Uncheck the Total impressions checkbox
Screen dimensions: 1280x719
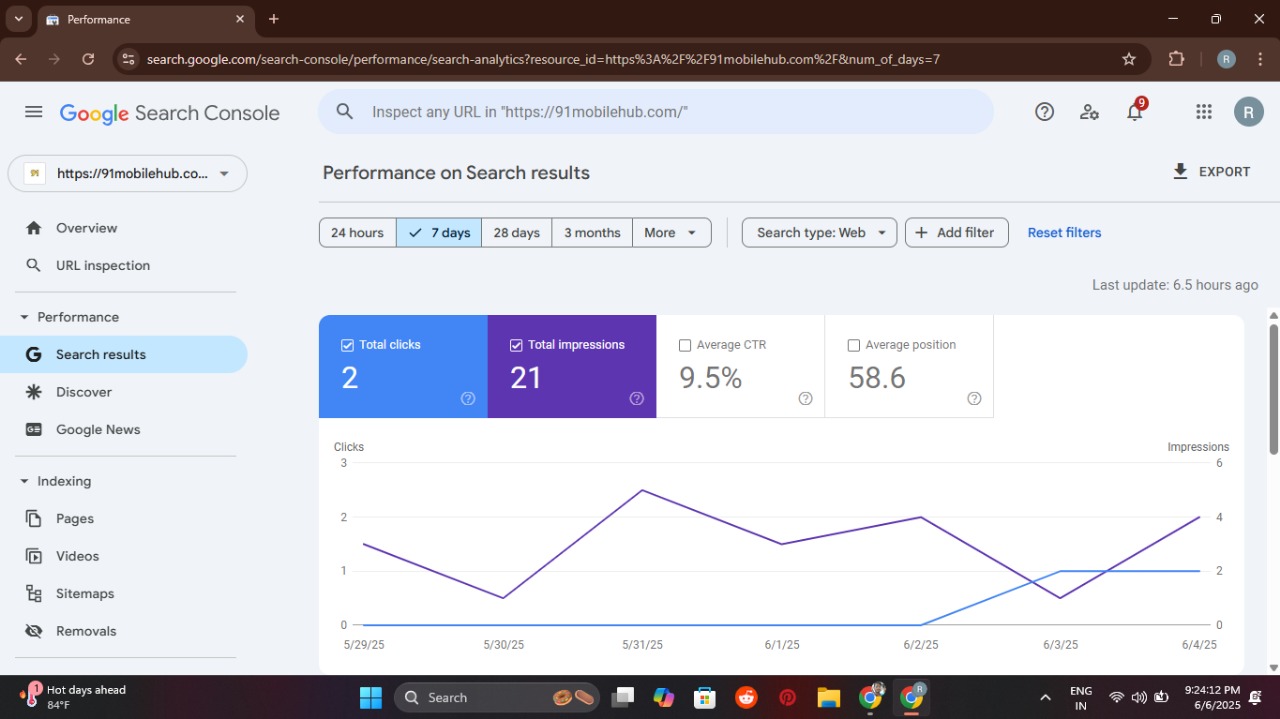[516, 345]
